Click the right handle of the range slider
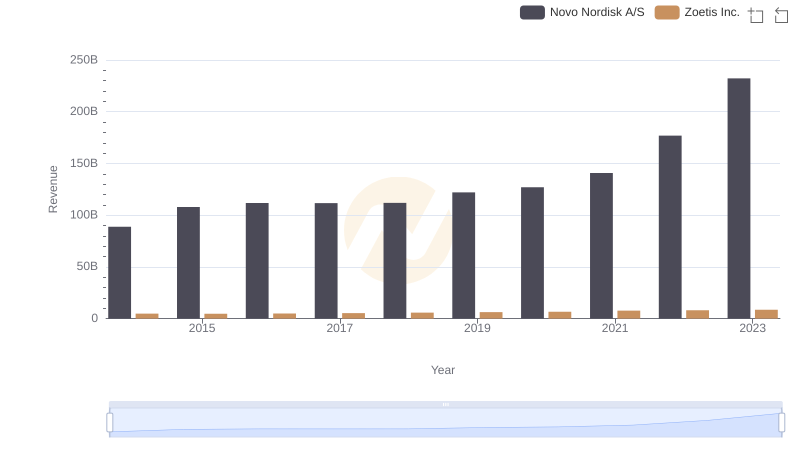Image resolution: width=800 pixels, height=461 pixels. 782,423
